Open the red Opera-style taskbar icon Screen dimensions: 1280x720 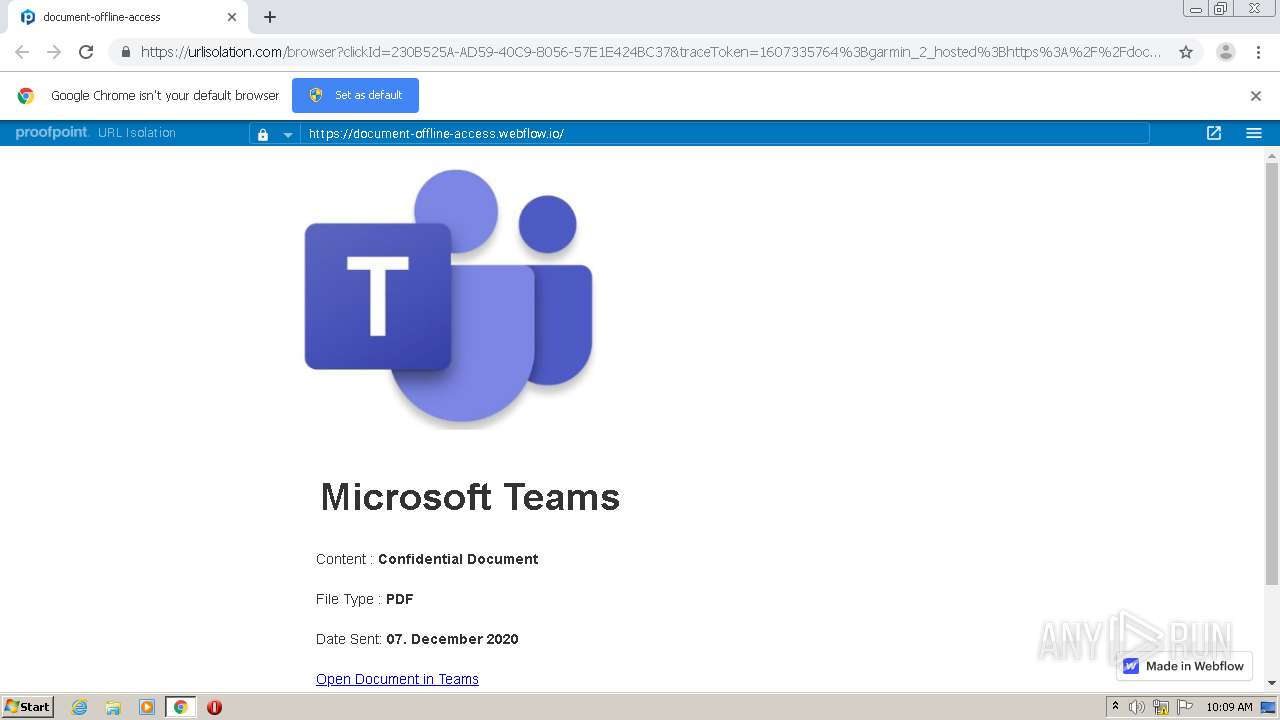coord(214,707)
